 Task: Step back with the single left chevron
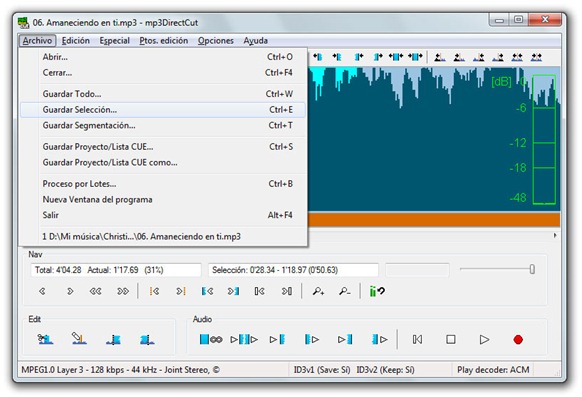(x=42, y=291)
